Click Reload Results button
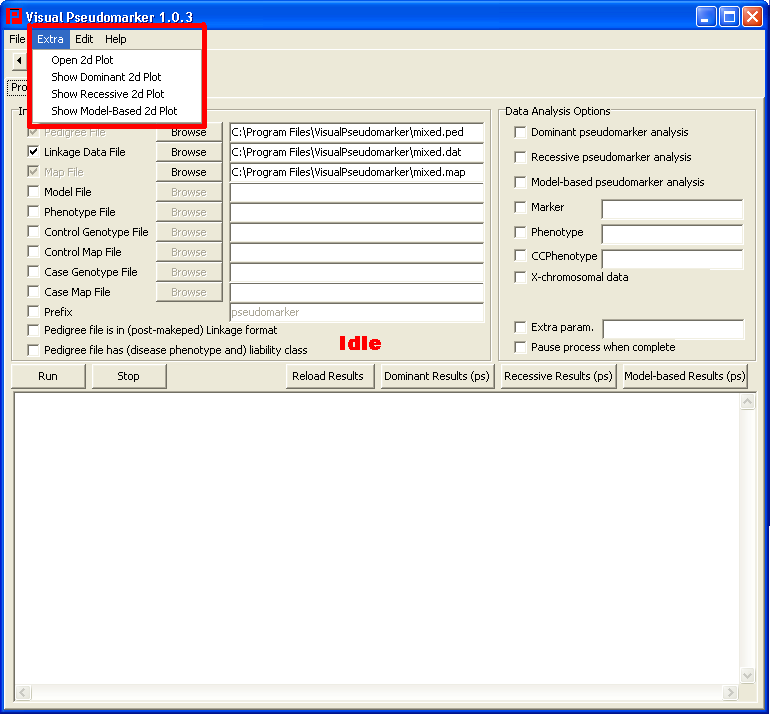Screen dimensions: 770x714 click(x=330, y=376)
